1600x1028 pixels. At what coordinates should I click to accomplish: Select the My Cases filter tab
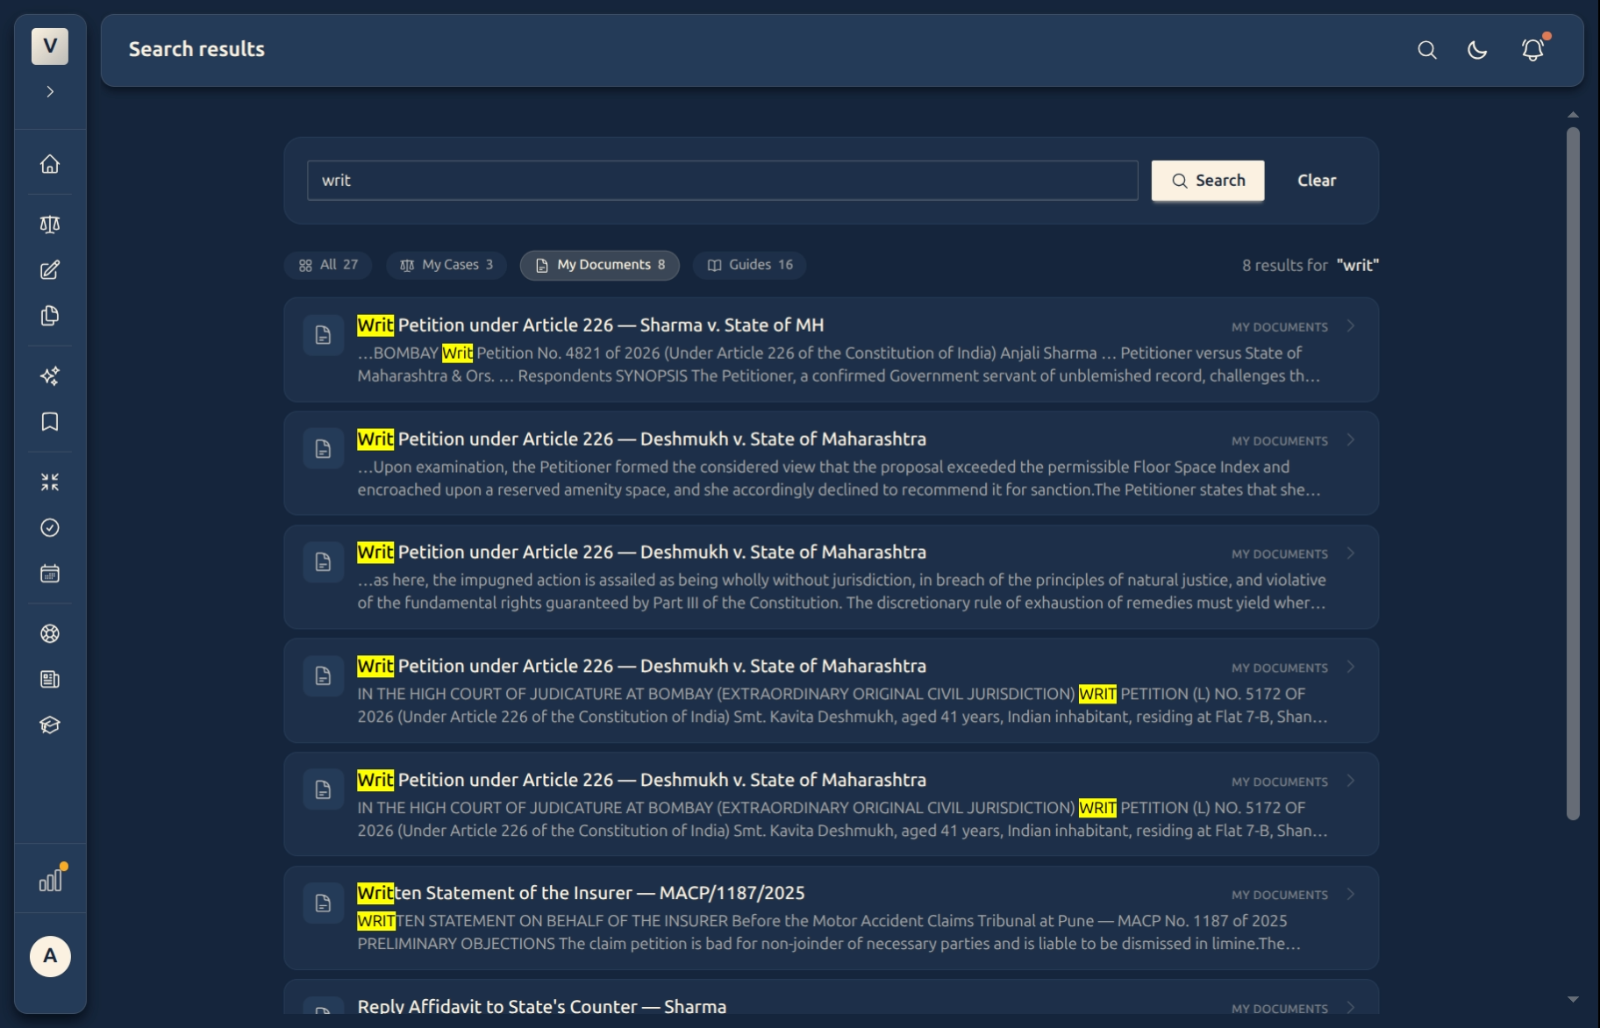[x=446, y=265]
